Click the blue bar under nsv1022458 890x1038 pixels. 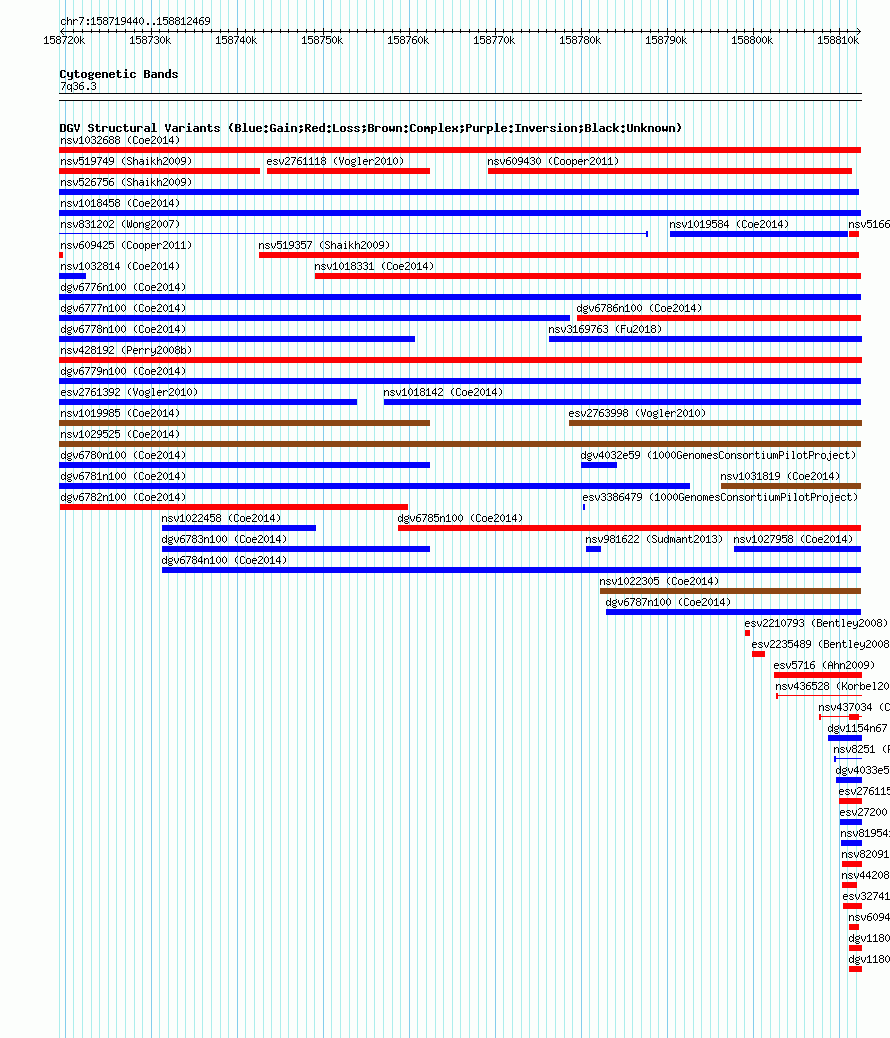pos(238,528)
